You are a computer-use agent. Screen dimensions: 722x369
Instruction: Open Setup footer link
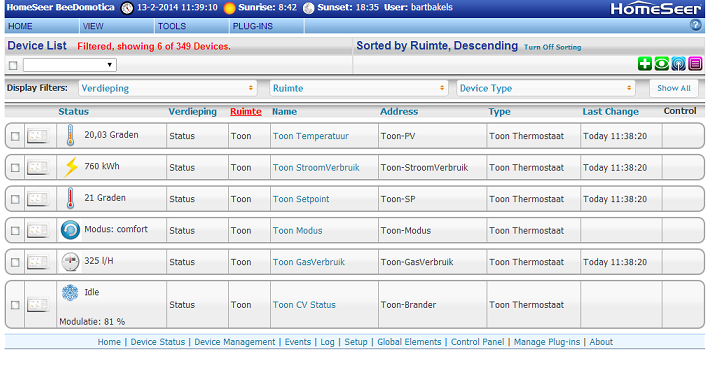coord(356,342)
